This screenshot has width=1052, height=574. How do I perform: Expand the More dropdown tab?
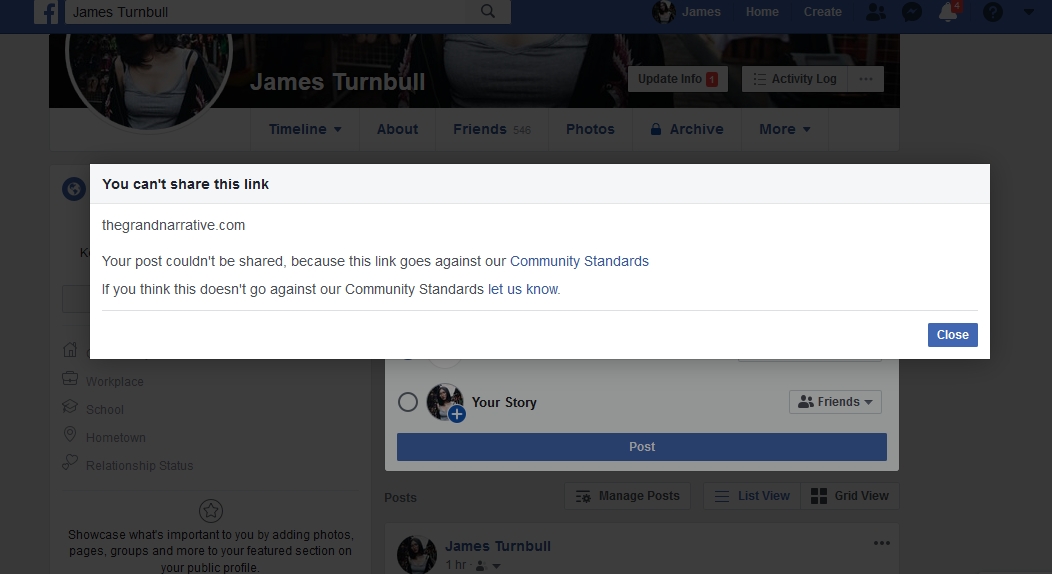pos(784,129)
